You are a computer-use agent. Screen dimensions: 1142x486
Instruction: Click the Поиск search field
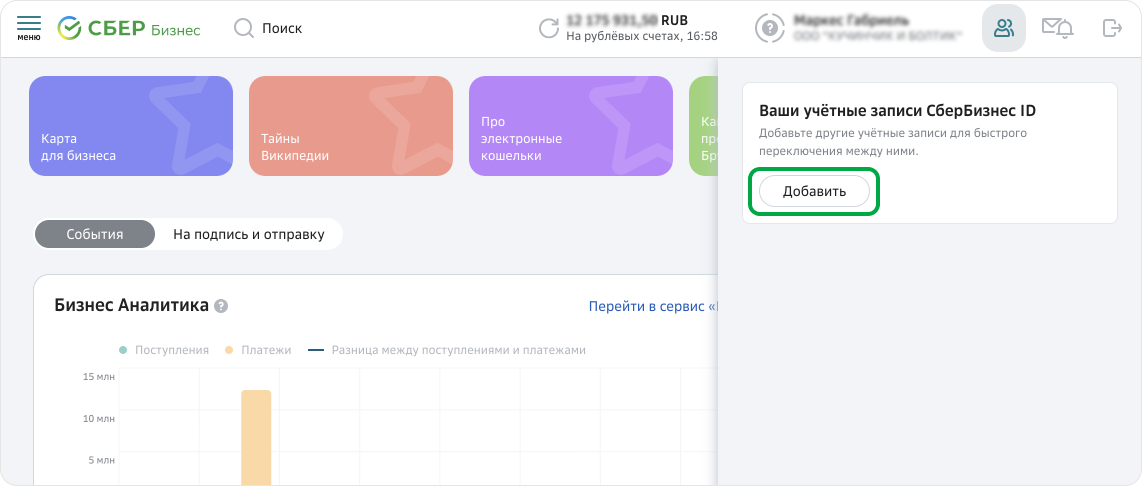[282, 29]
